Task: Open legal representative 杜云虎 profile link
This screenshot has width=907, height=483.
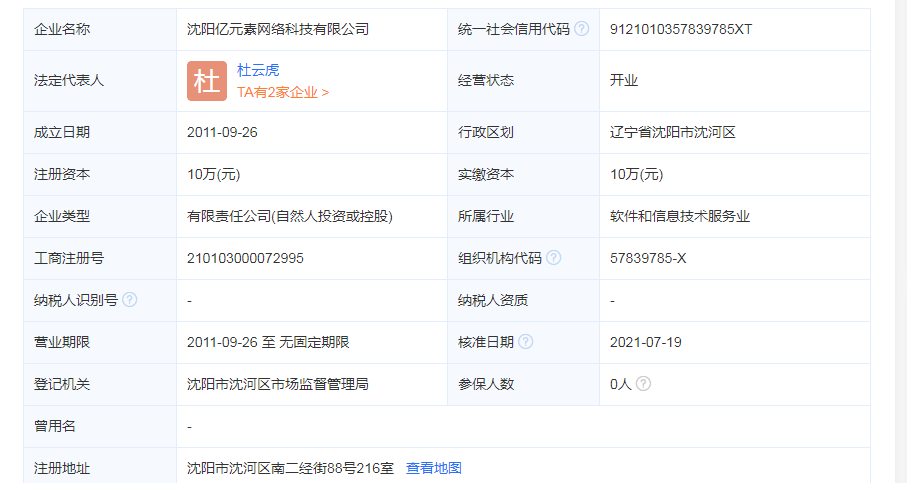Action: point(258,70)
